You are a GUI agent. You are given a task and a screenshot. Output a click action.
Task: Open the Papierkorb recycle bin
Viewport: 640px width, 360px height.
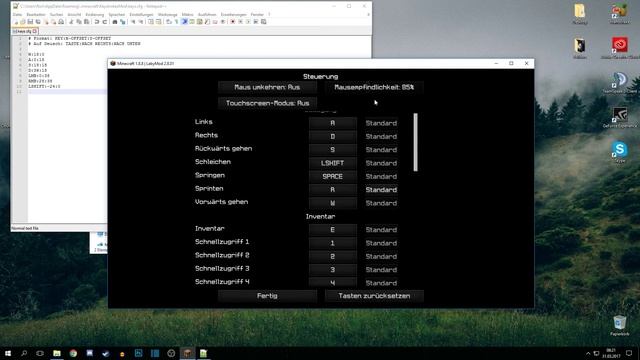click(620, 326)
